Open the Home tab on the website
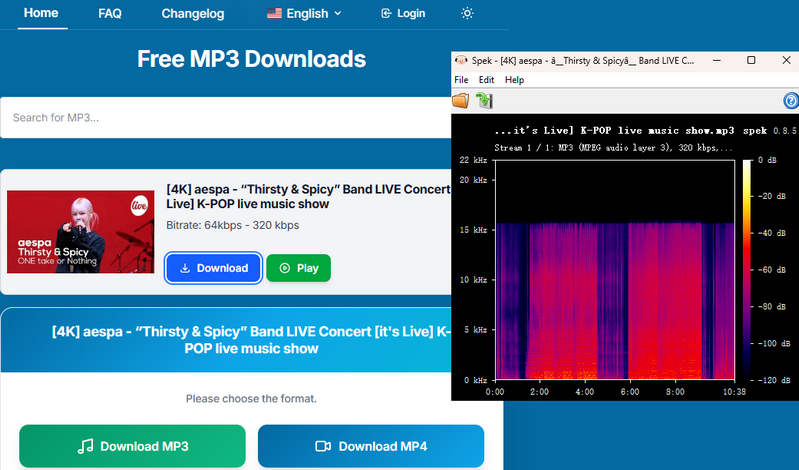 [x=41, y=13]
